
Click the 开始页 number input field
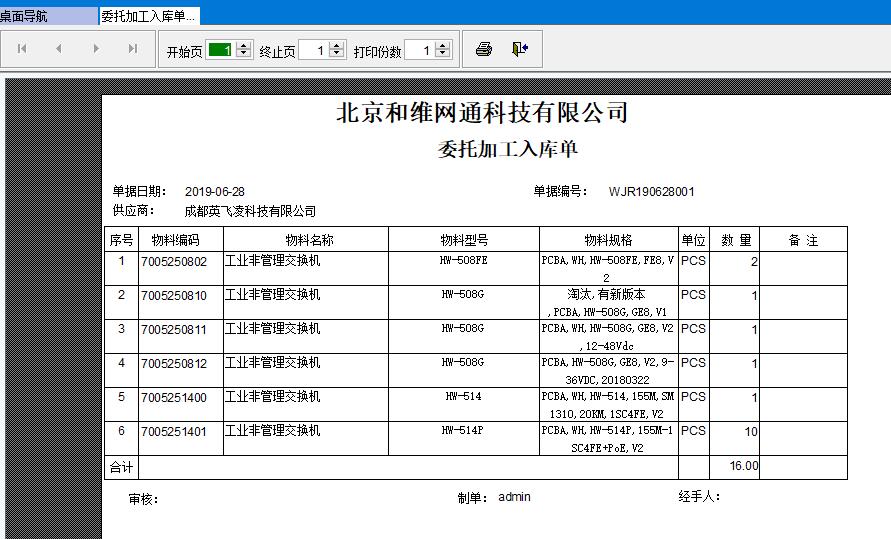220,50
